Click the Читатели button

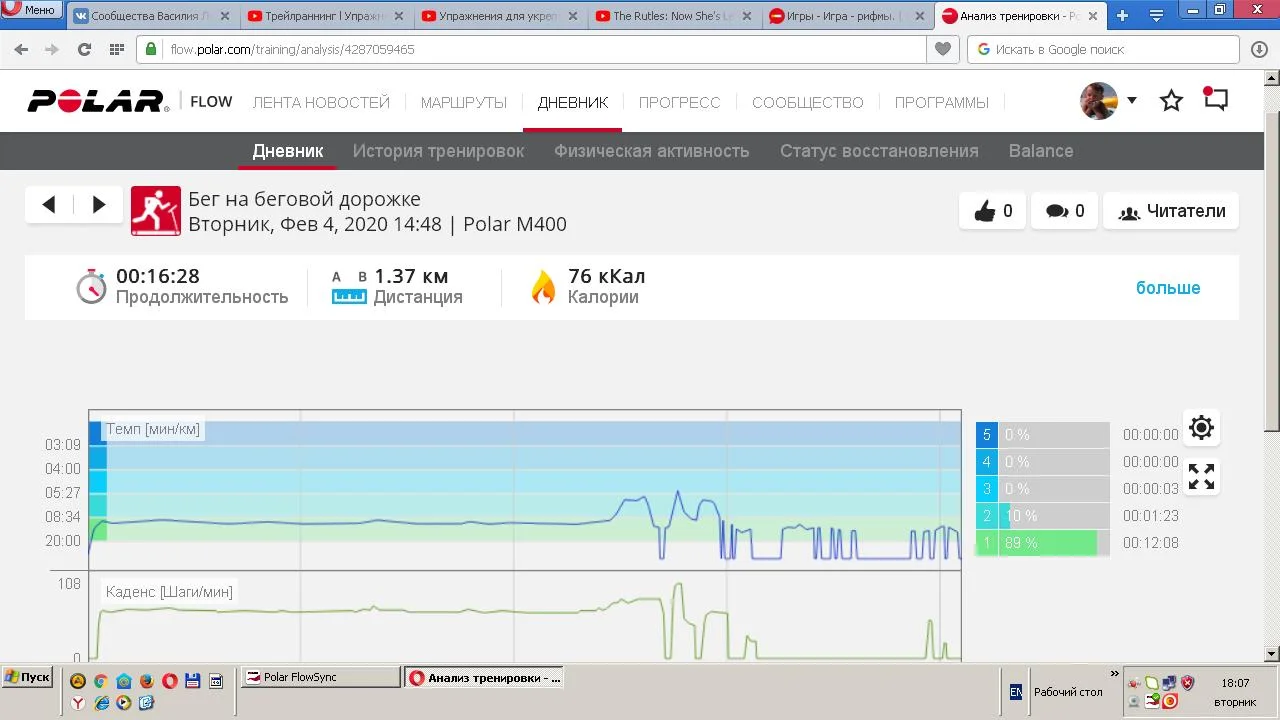[x=1171, y=211]
